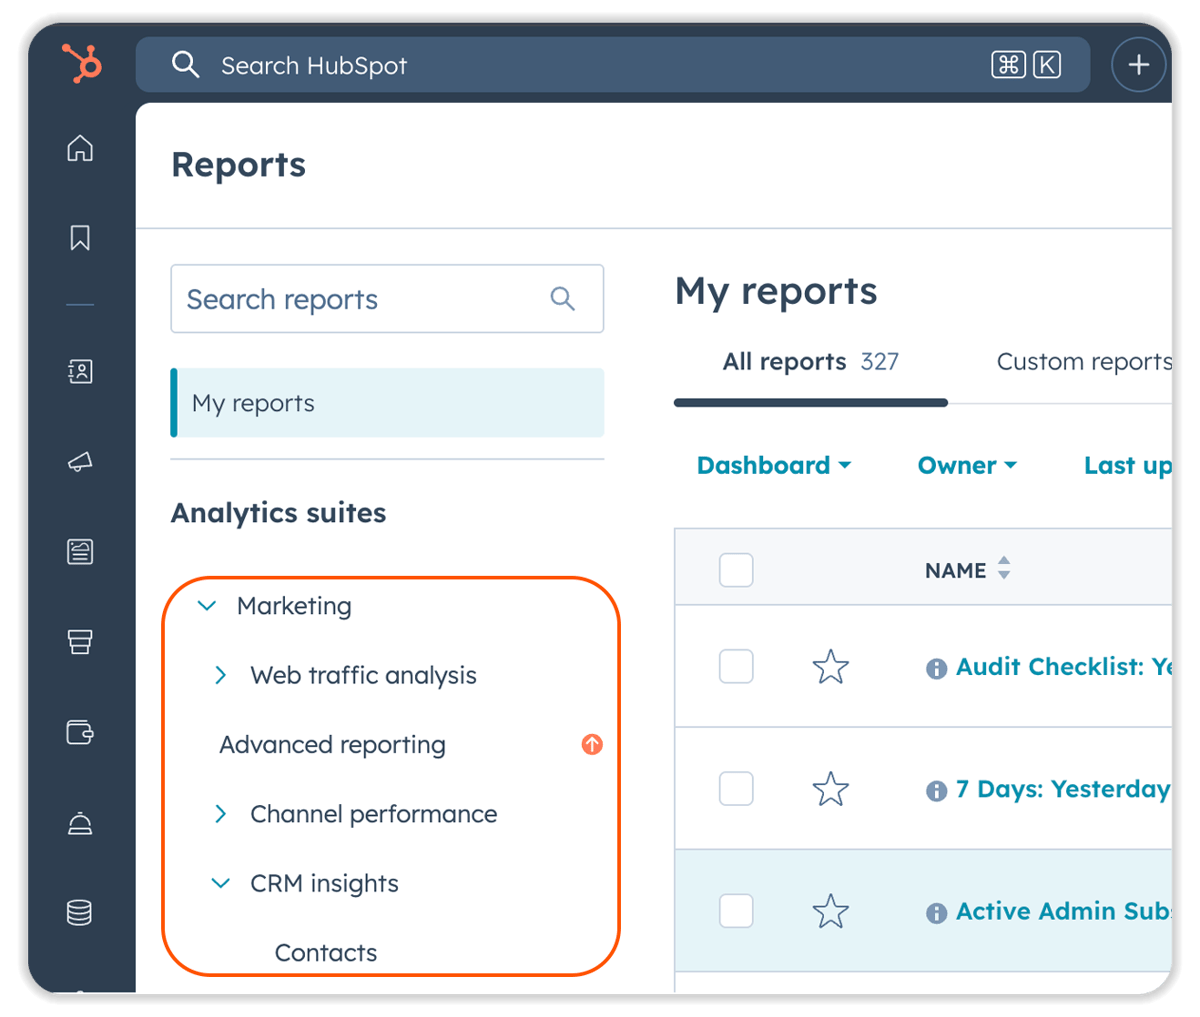Click the Advanced reporting upgrade arrow icon
Image resolution: width=1200 pixels, height=1017 pixels.
(x=592, y=744)
